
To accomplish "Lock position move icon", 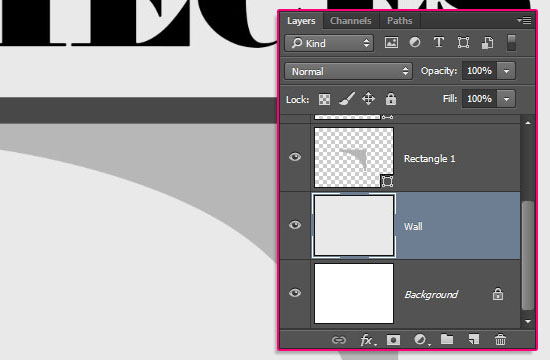I will [x=368, y=99].
